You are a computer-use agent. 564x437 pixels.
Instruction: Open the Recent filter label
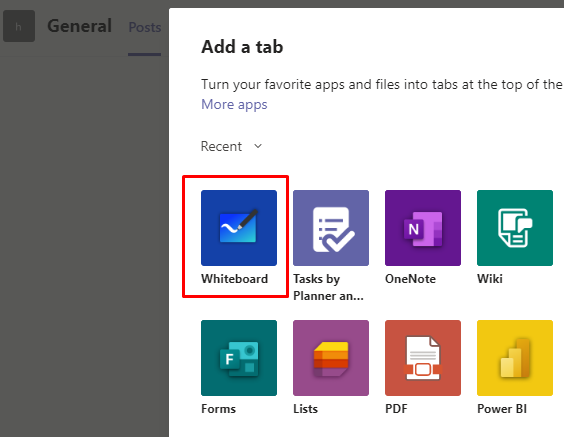coord(221,146)
